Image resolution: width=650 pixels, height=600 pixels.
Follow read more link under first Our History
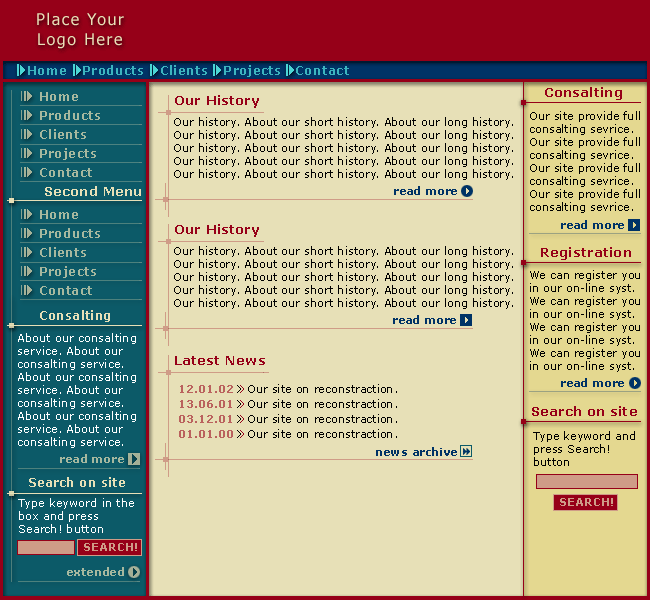pos(425,191)
